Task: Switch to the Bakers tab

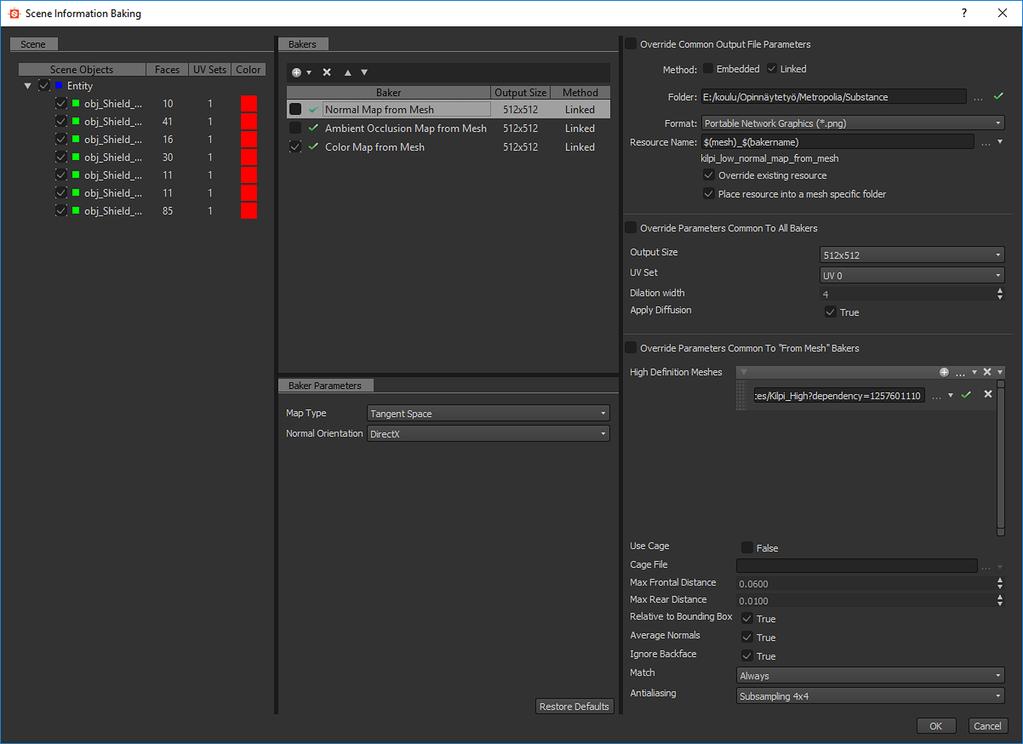Action: pyautogui.click(x=303, y=44)
